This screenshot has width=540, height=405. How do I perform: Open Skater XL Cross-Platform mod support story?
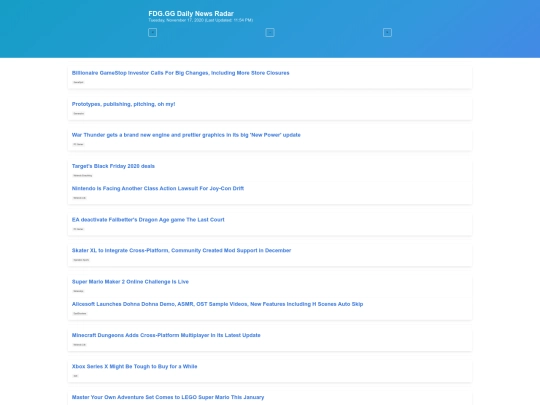(x=181, y=250)
